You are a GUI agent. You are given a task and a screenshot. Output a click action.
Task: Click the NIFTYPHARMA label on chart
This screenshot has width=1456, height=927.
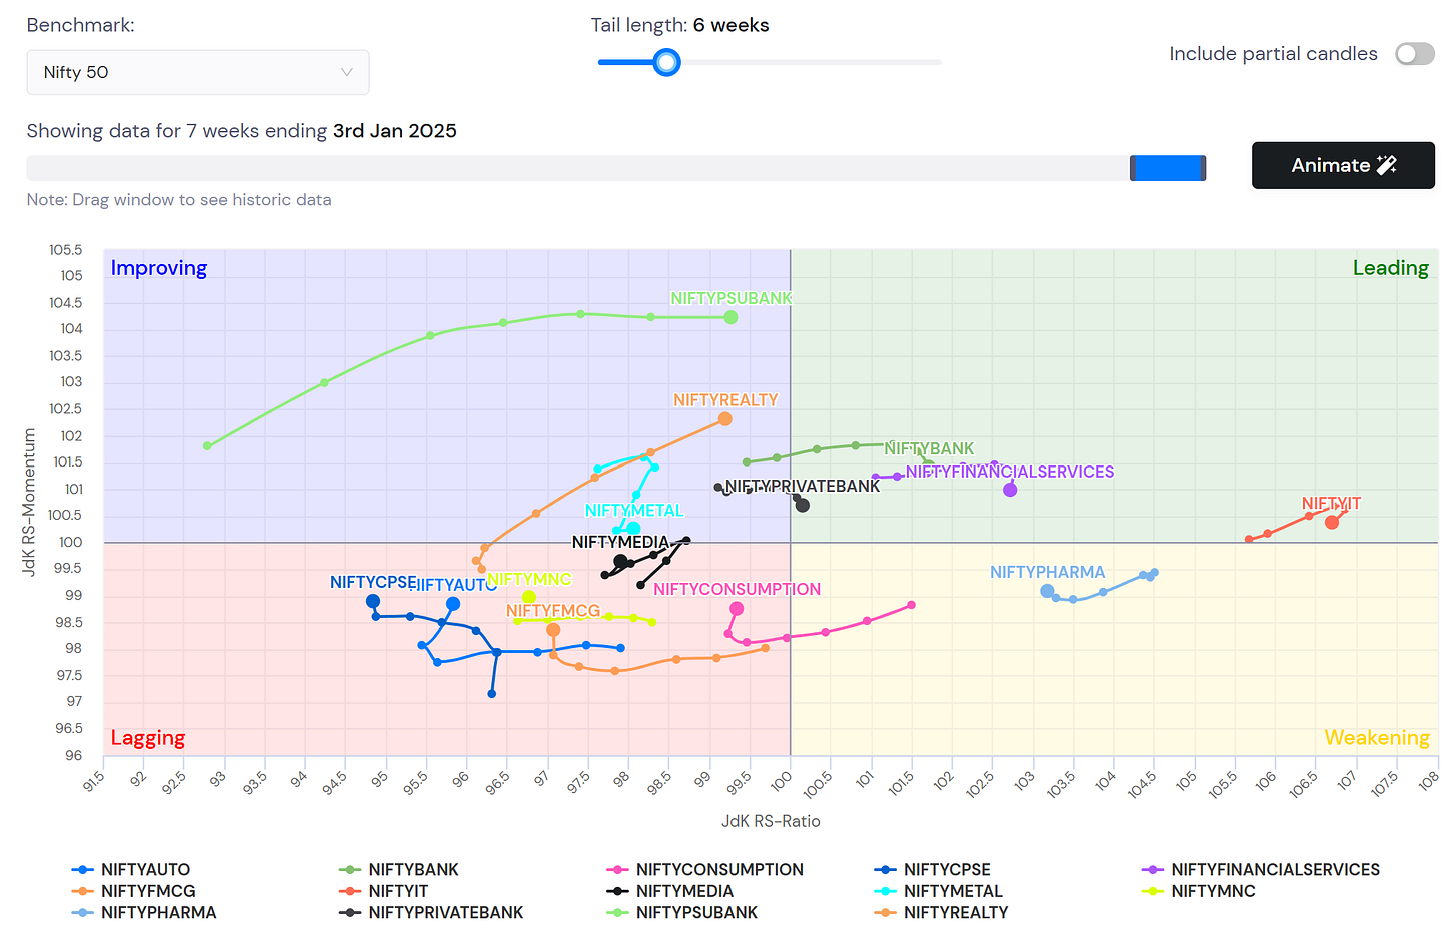(1048, 572)
